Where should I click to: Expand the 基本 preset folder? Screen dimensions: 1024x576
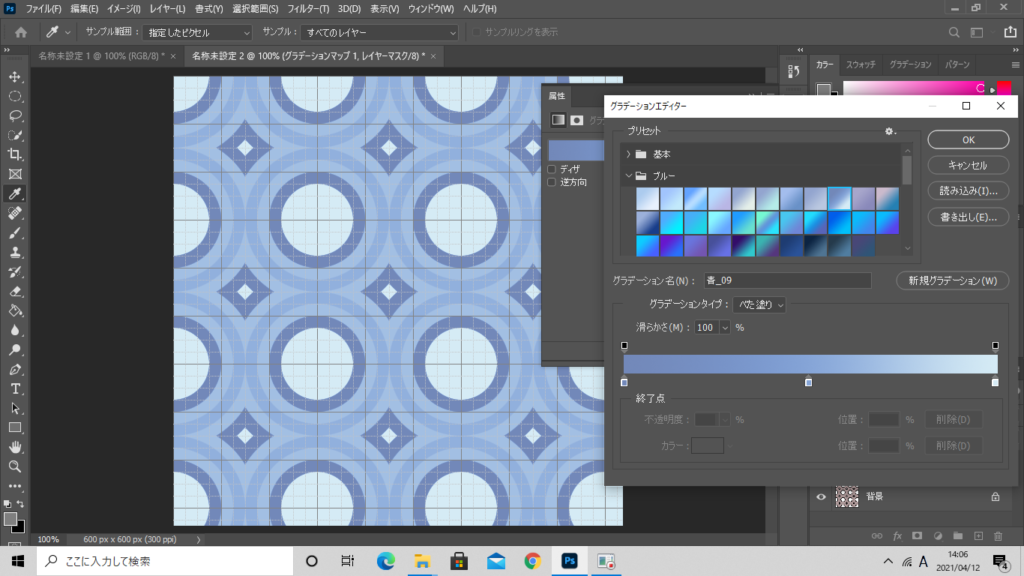(628, 154)
